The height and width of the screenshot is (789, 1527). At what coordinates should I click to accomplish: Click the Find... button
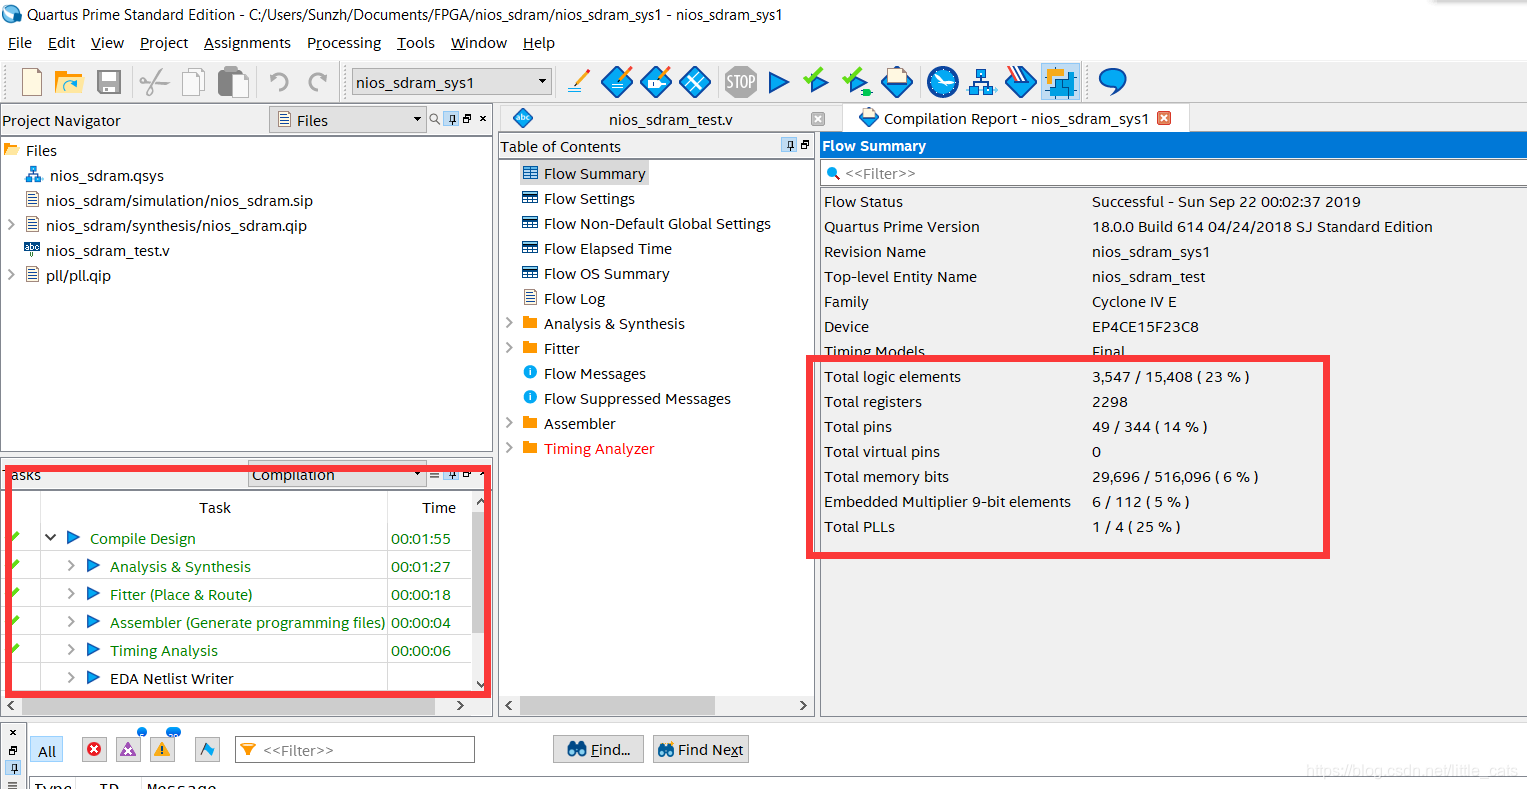coord(598,750)
